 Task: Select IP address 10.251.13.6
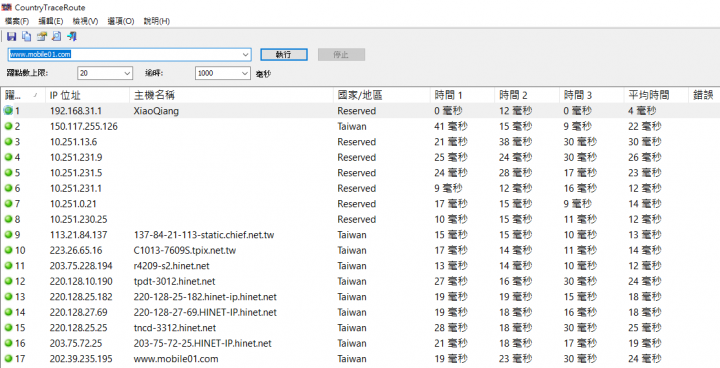[73, 142]
